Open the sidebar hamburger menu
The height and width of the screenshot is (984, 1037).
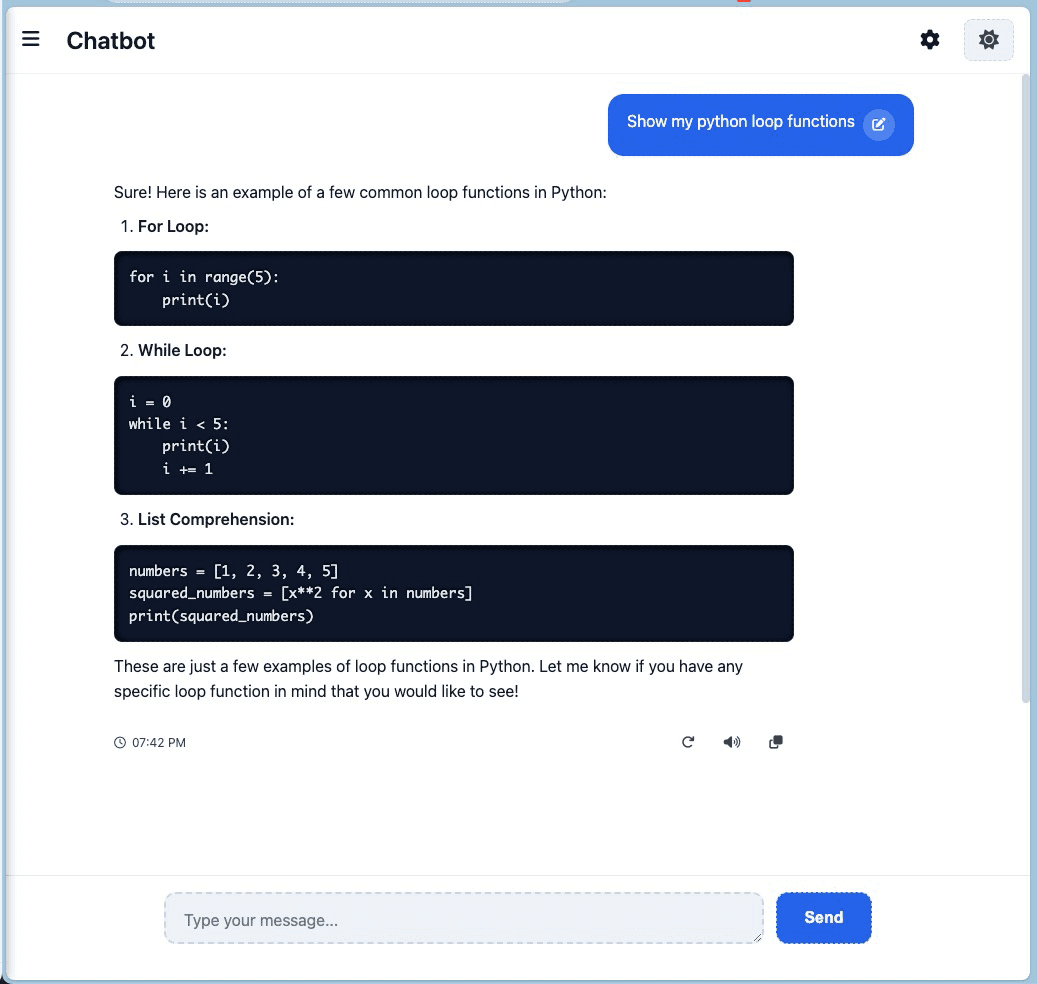pyautogui.click(x=31, y=39)
